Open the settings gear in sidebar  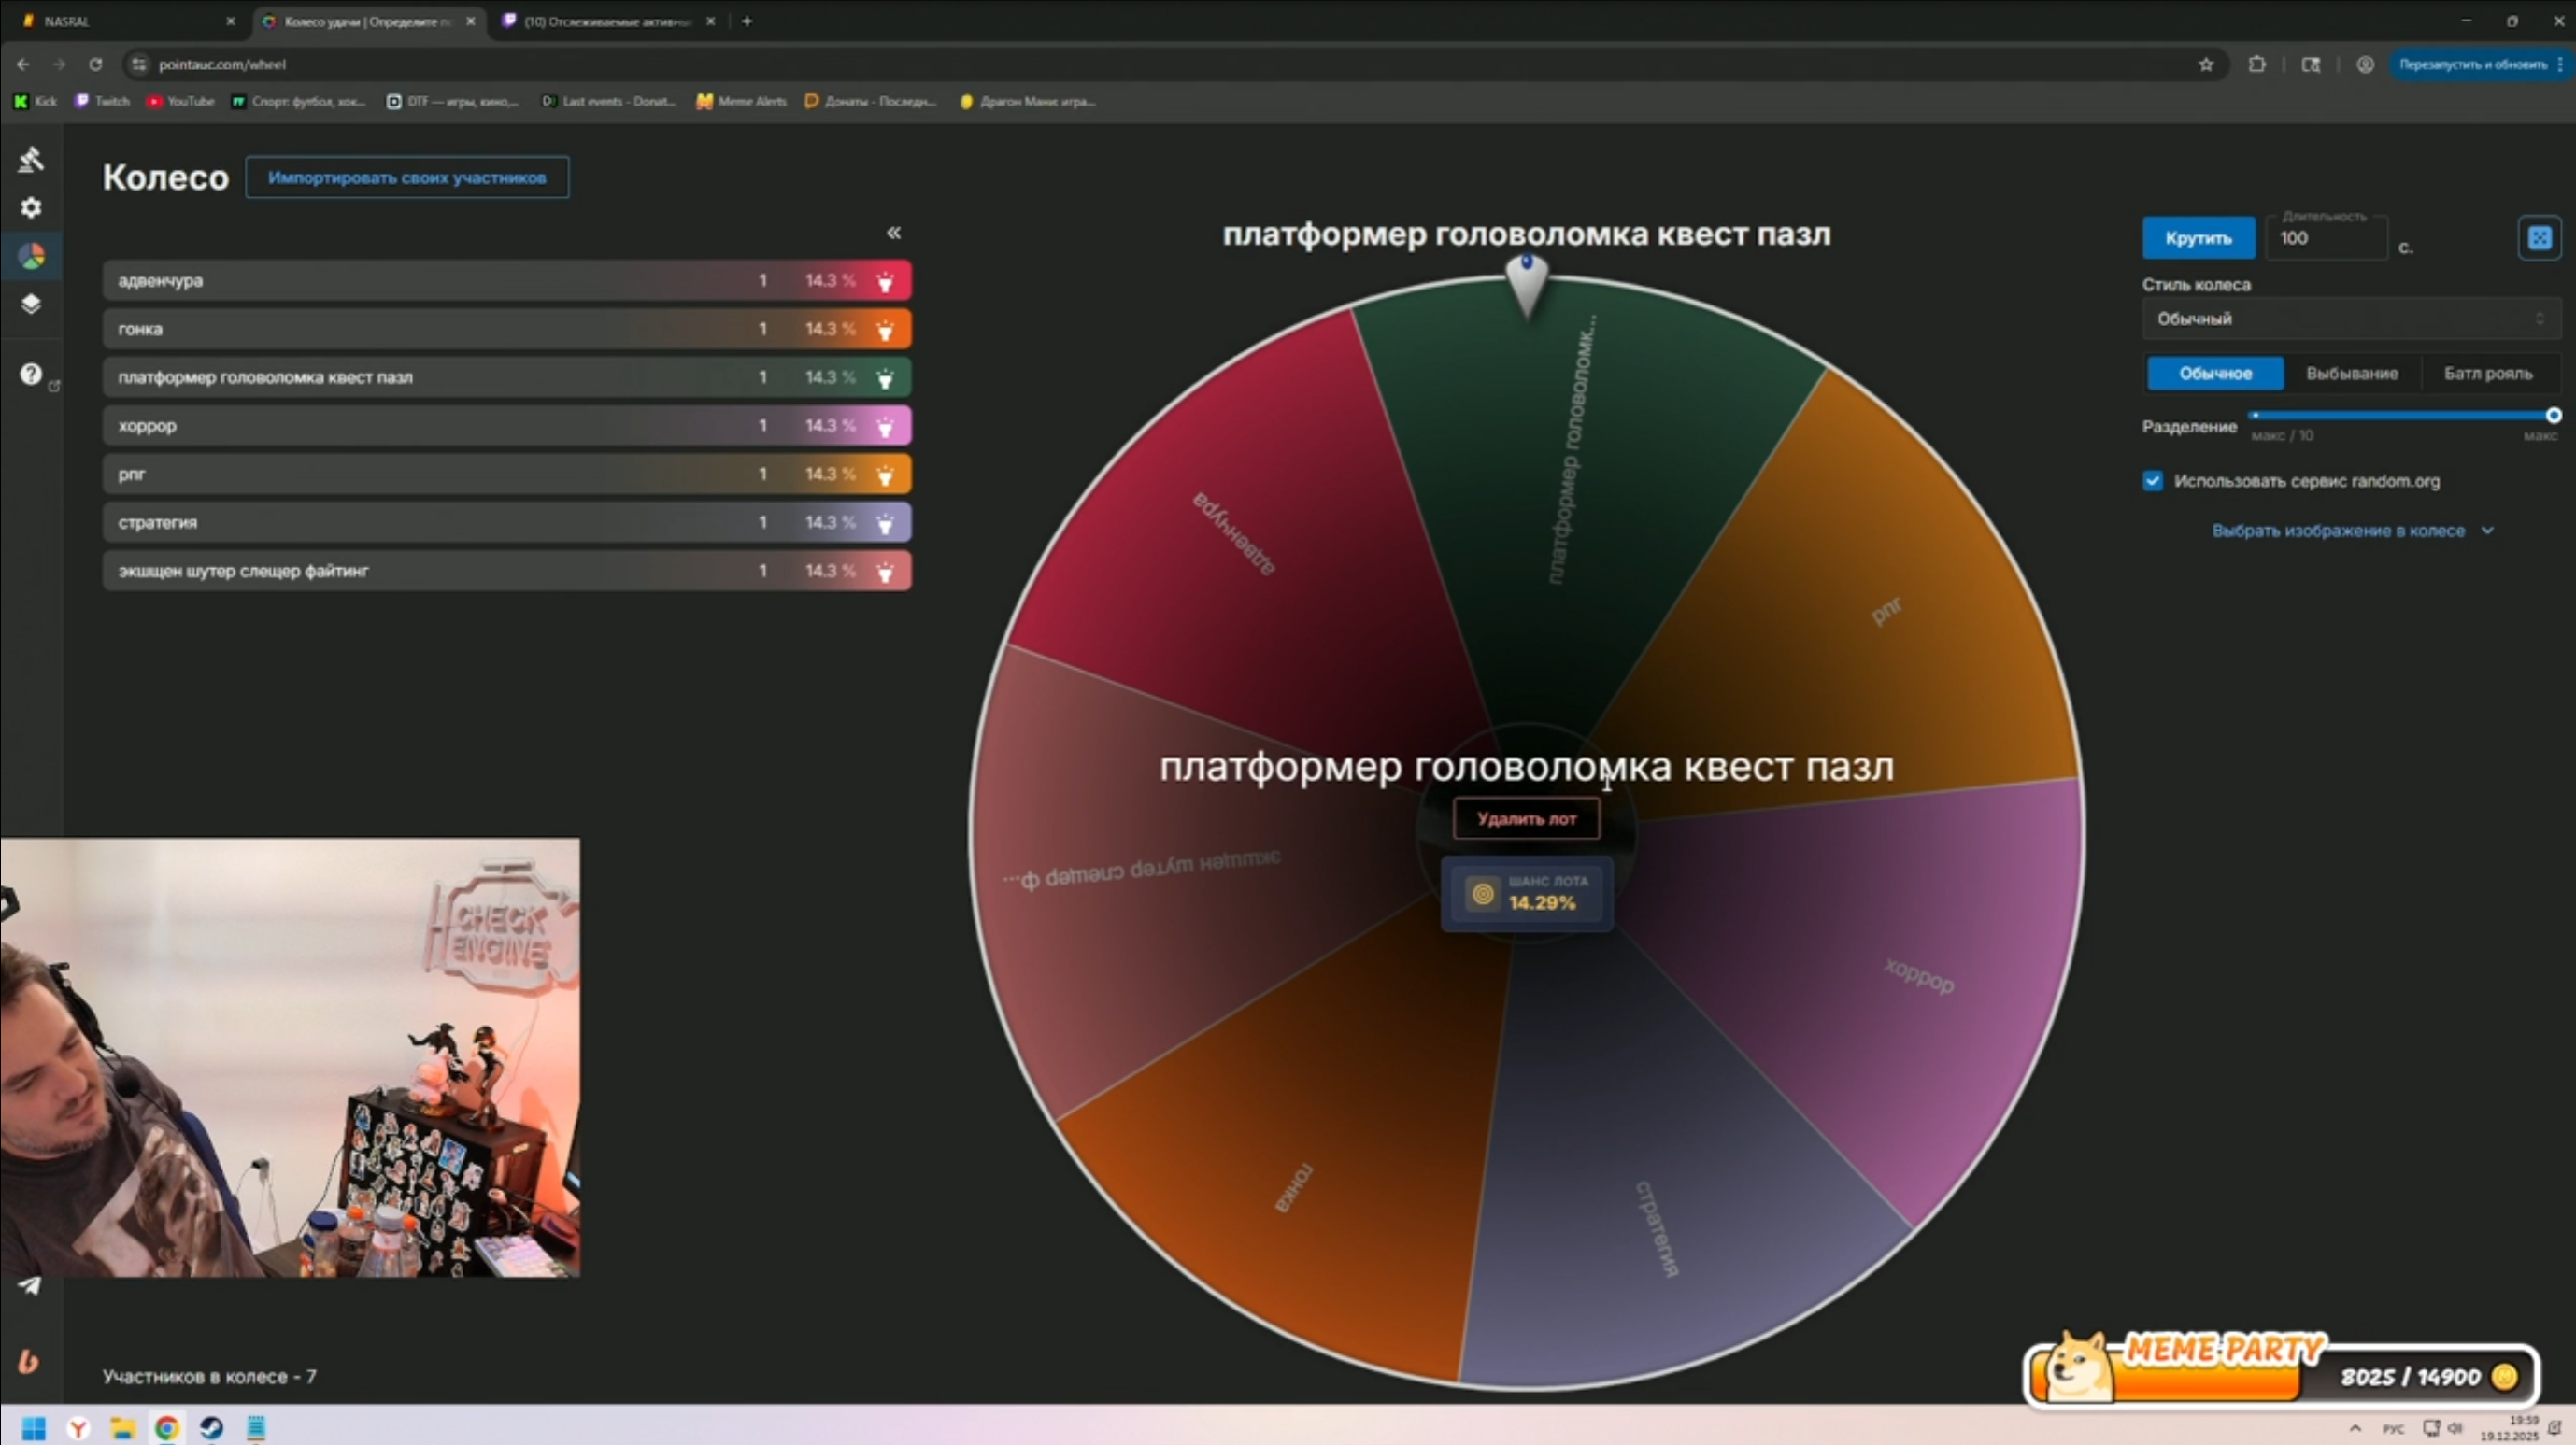click(x=31, y=207)
